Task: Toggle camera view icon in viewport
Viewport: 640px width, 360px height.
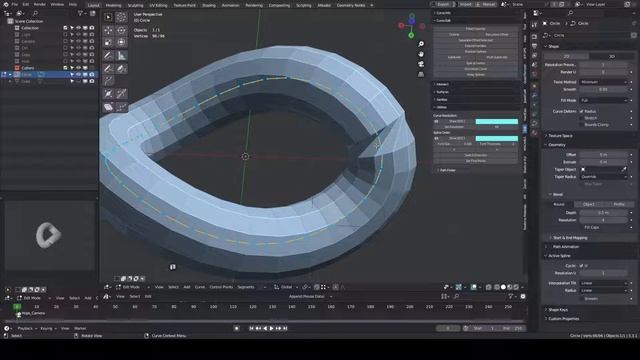Action: [421, 64]
